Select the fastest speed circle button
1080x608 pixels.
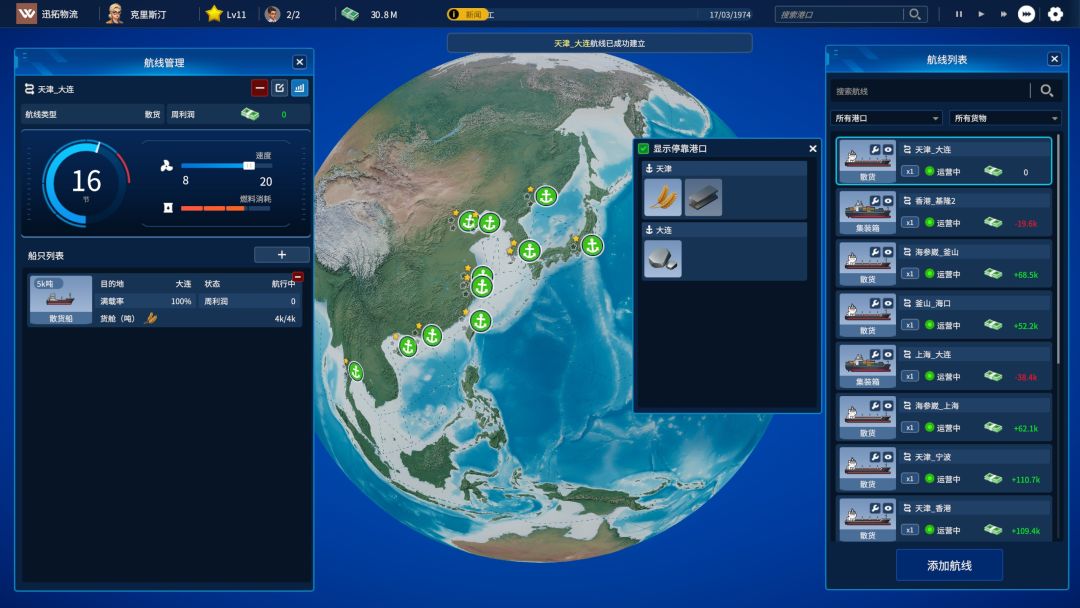click(1026, 14)
